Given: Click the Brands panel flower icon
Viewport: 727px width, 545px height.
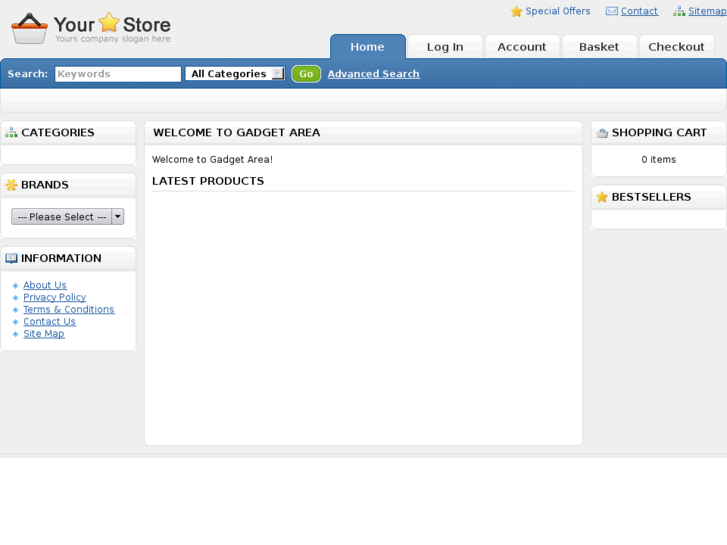Looking at the screenshot, I should coord(11,185).
